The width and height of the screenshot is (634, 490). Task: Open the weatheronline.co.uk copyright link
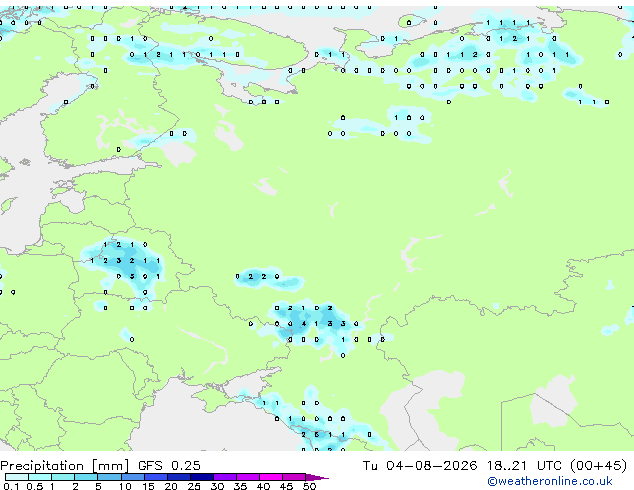coord(550,481)
